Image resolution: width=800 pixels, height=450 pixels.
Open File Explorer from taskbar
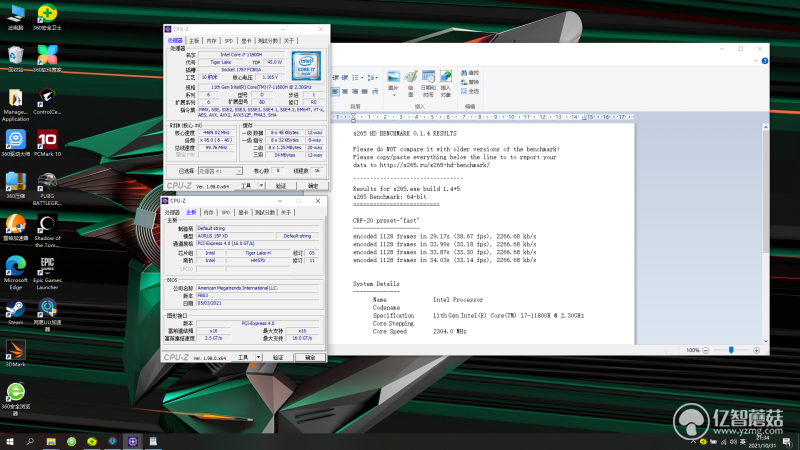[51, 441]
